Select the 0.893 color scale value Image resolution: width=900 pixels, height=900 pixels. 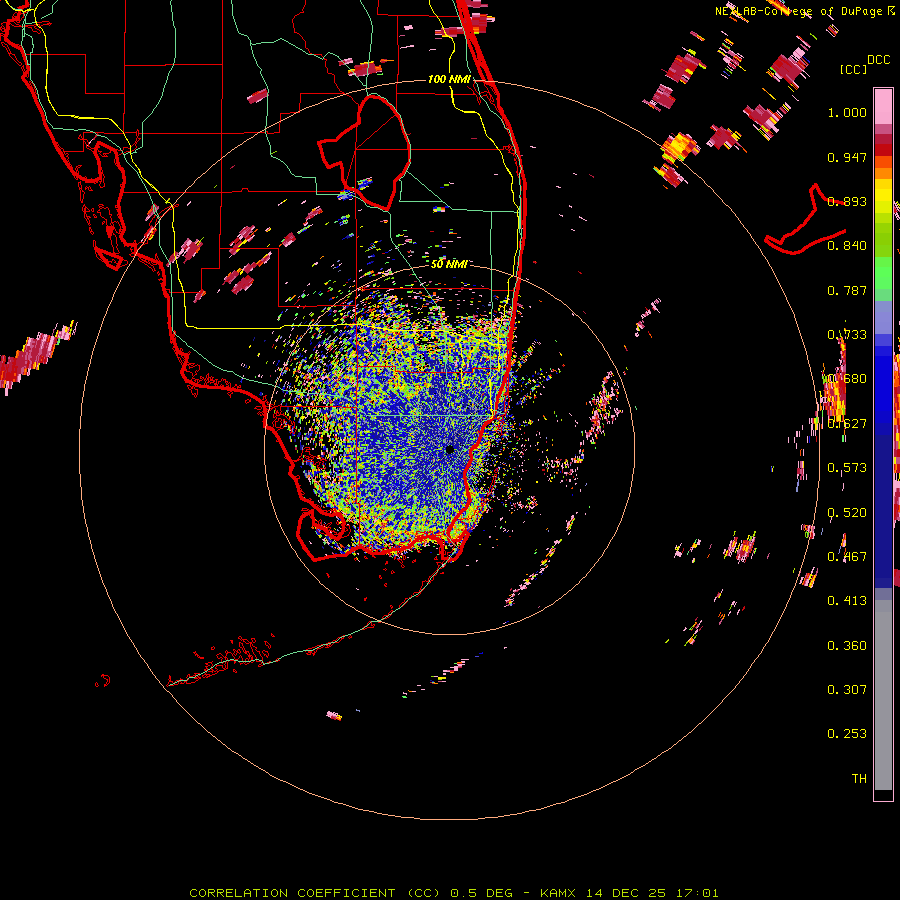[847, 201]
